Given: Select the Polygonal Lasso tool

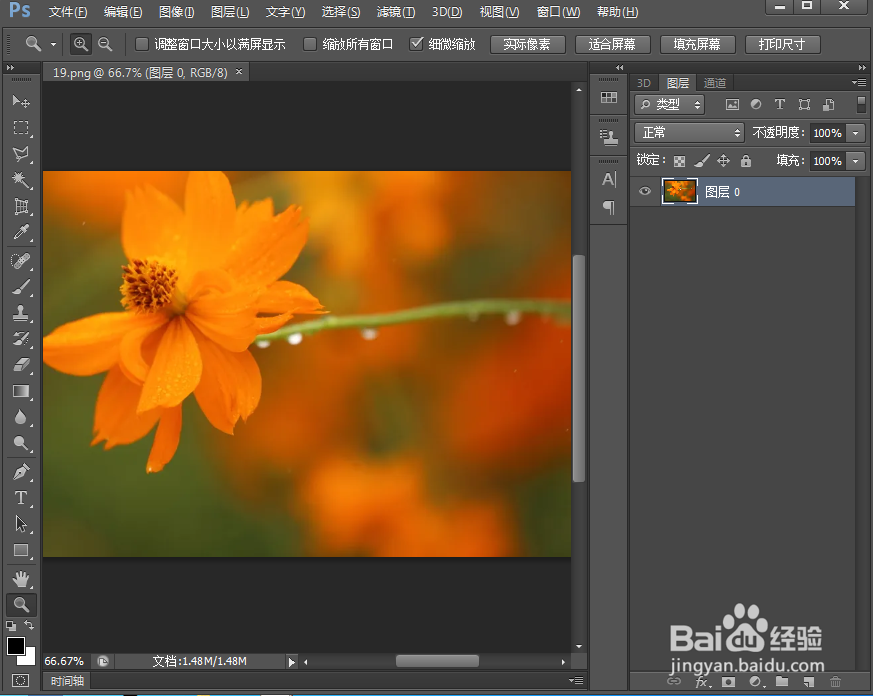Looking at the screenshot, I should (x=21, y=154).
